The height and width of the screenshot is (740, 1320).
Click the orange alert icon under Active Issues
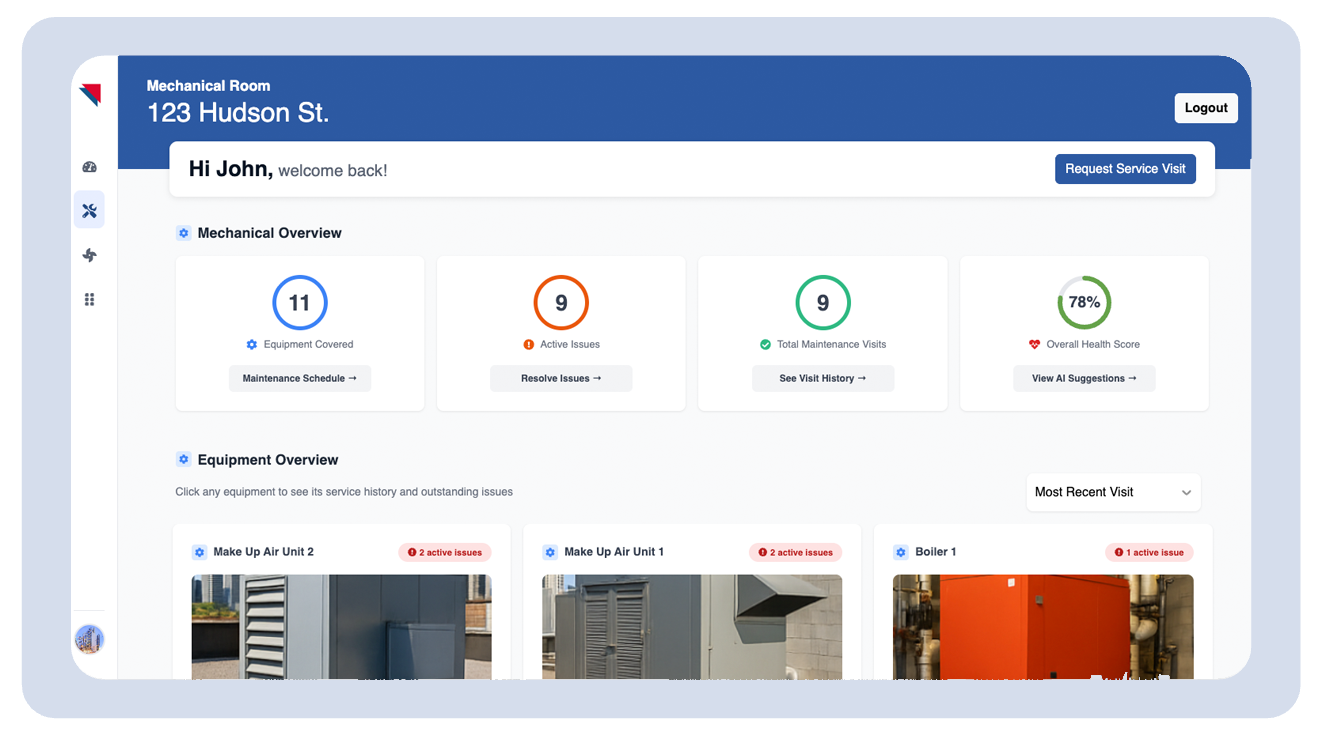(x=528, y=344)
